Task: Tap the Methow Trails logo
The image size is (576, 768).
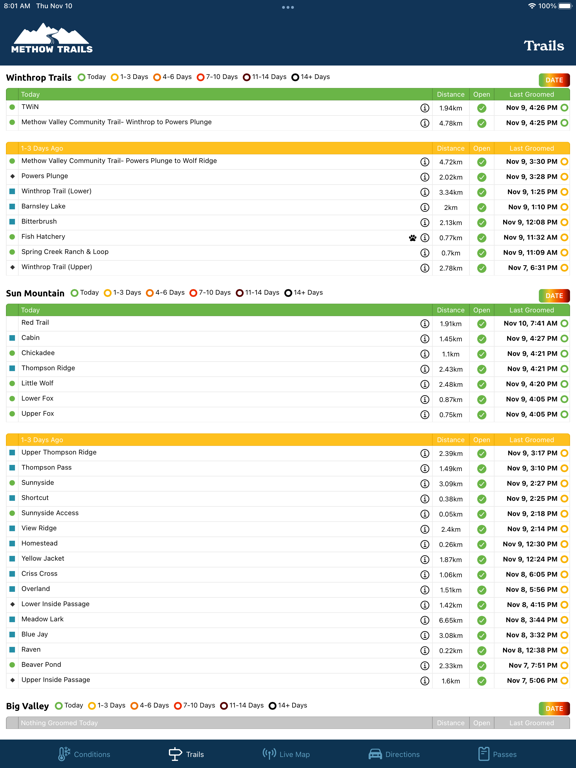Action: (51, 38)
